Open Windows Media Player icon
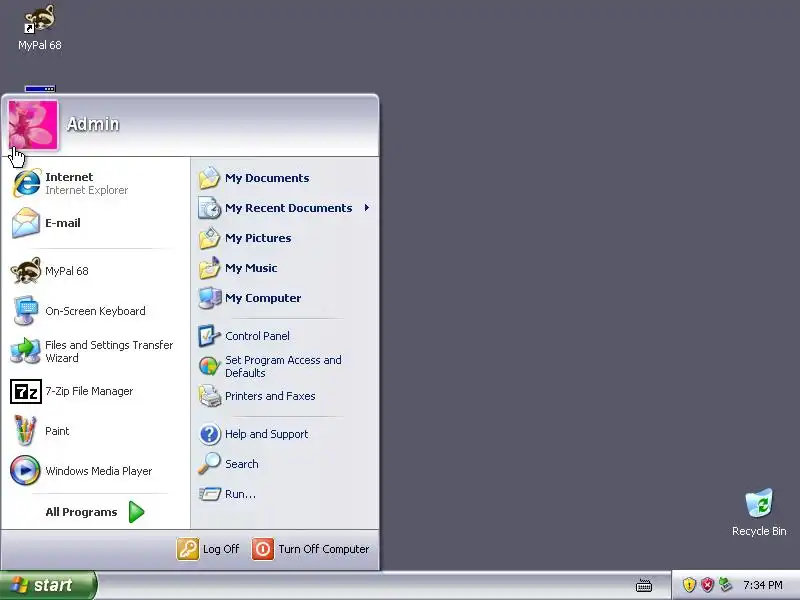The height and width of the screenshot is (600, 800). pos(26,470)
